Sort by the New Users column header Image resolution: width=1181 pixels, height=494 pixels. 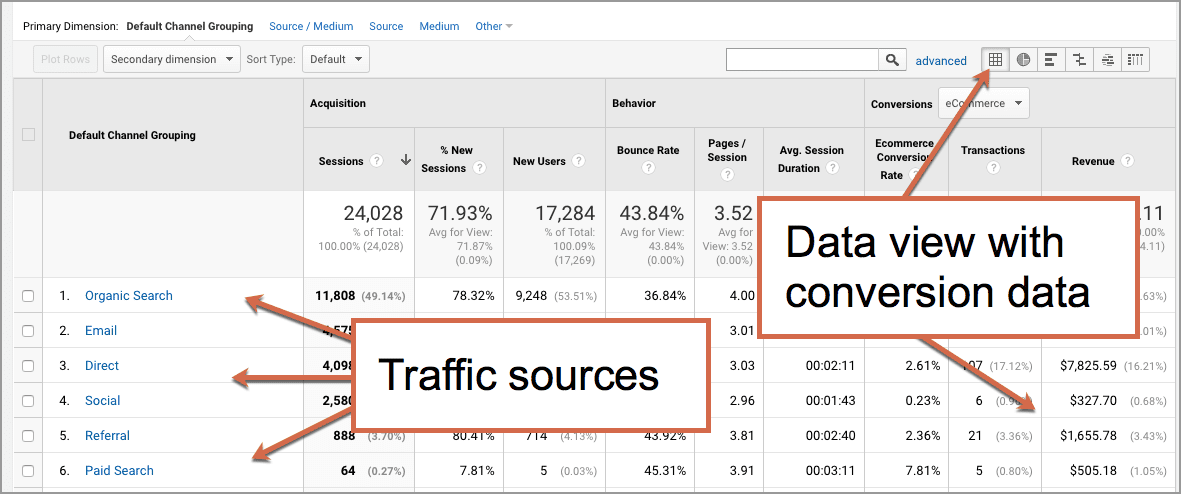(539, 161)
